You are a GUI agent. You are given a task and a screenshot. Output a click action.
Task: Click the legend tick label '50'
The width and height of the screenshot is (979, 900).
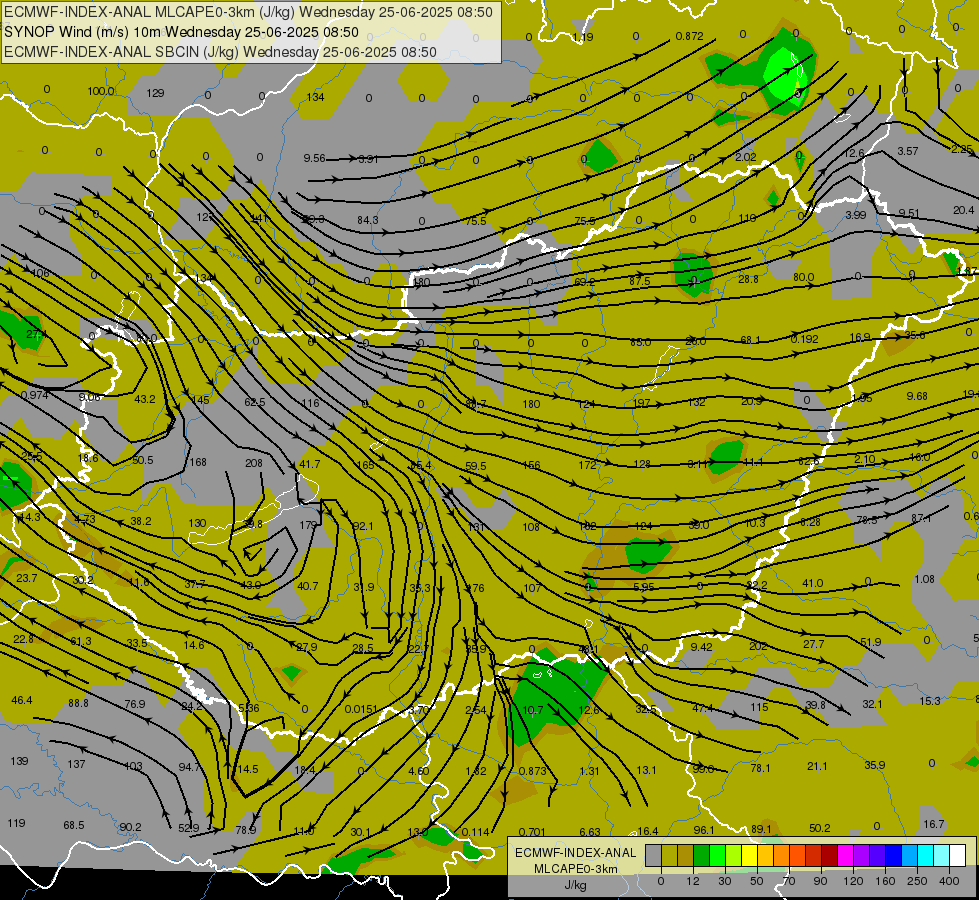(x=757, y=881)
